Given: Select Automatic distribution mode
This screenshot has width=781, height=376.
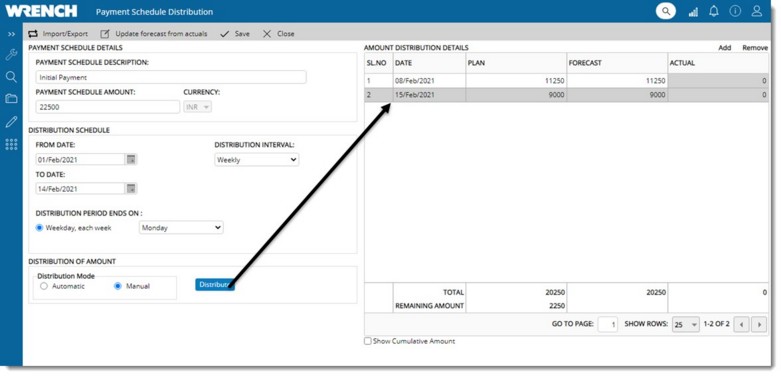Looking at the screenshot, I should 44,286.
